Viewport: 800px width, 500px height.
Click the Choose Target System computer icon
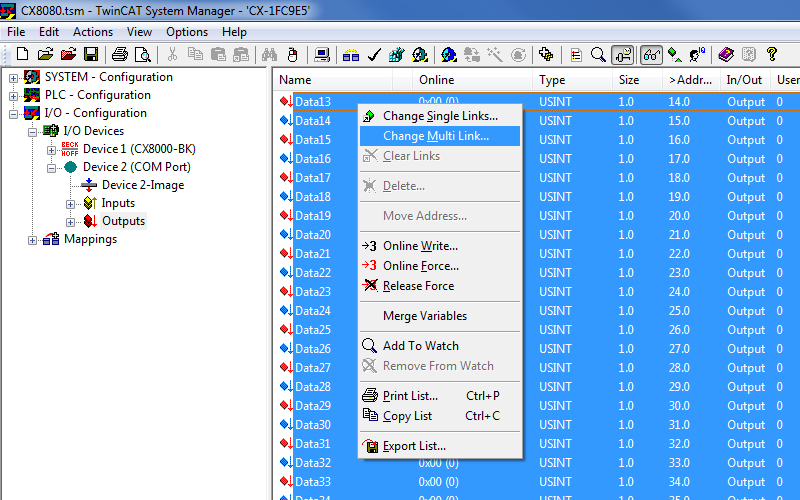[x=322, y=54]
